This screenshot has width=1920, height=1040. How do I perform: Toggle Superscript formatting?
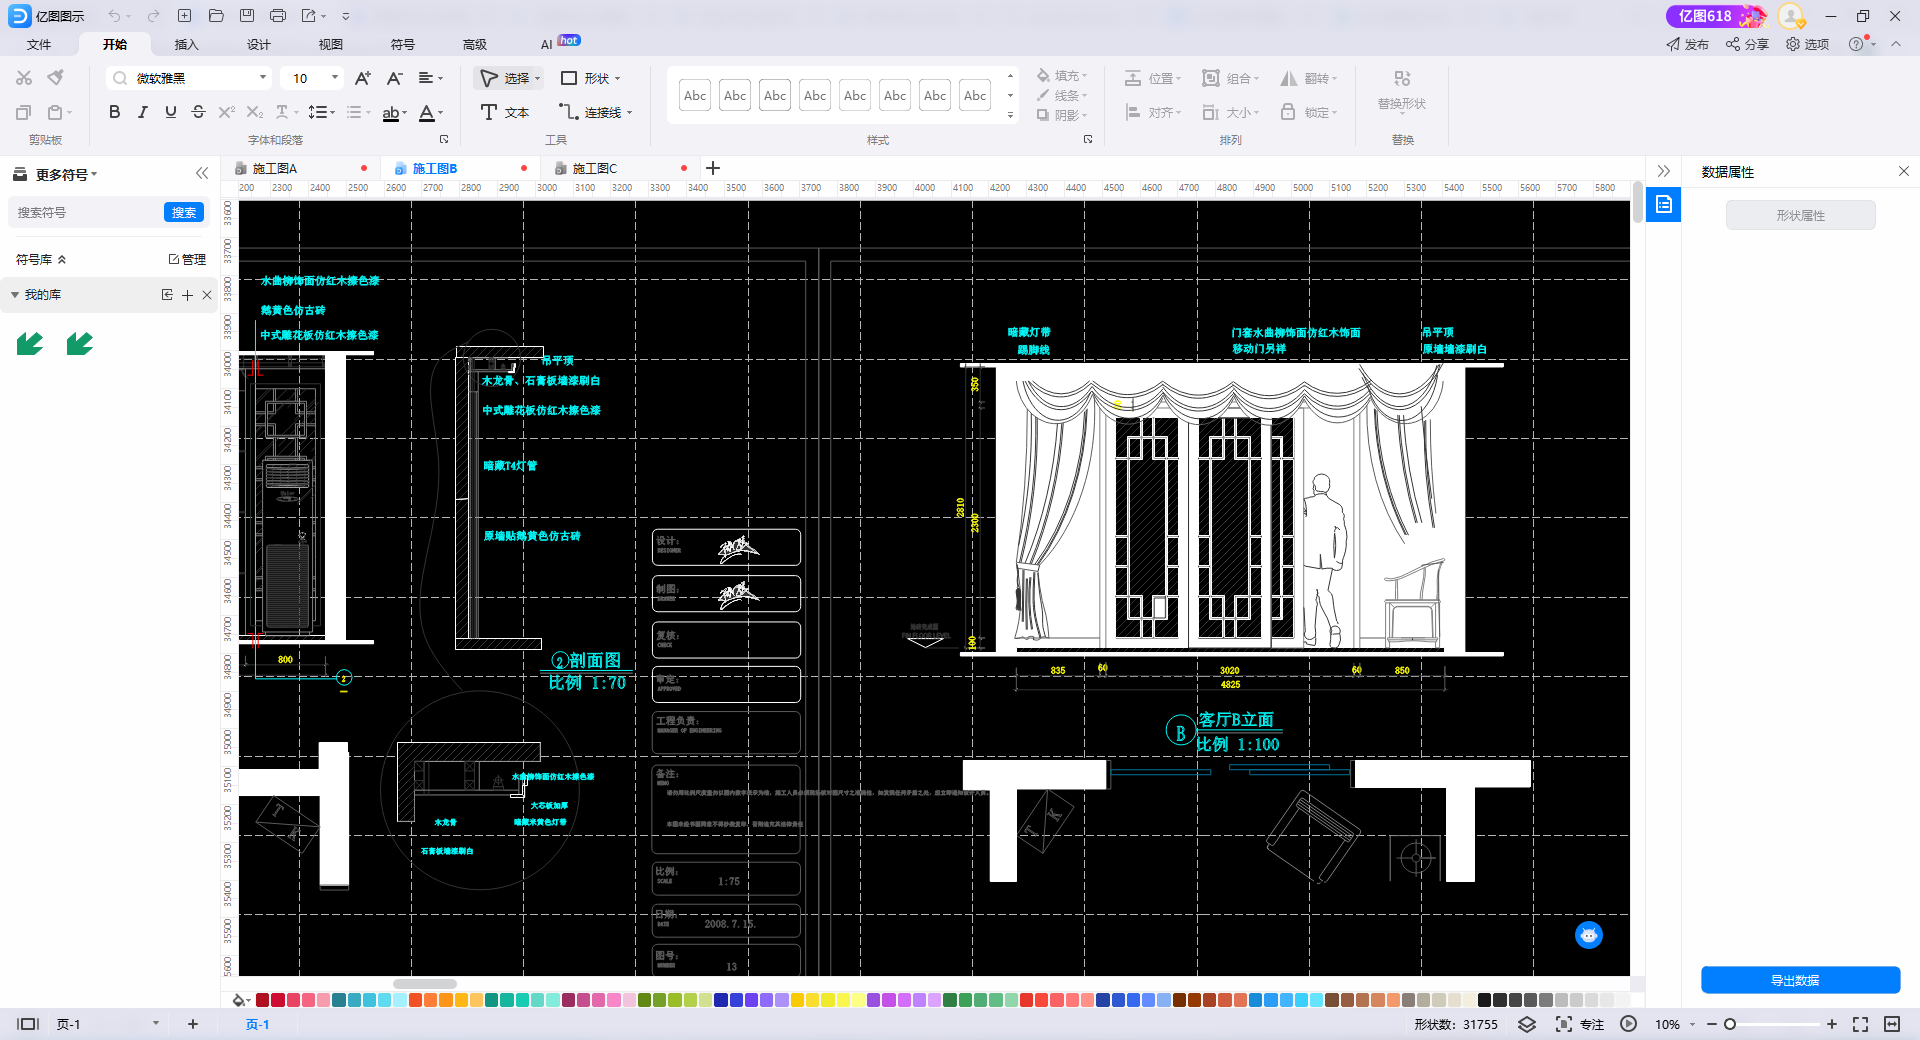tap(227, 112)
